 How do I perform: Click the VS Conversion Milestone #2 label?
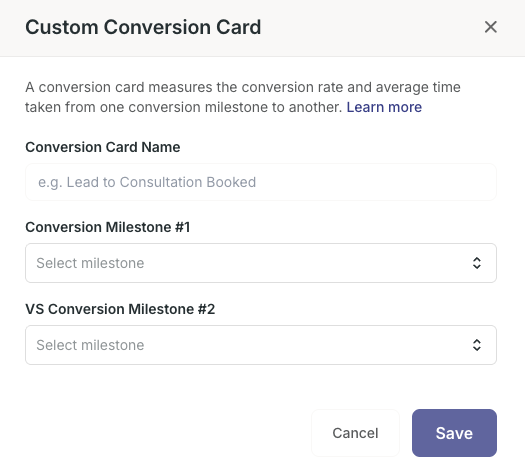pyautogui.click(x=120, y=309)
